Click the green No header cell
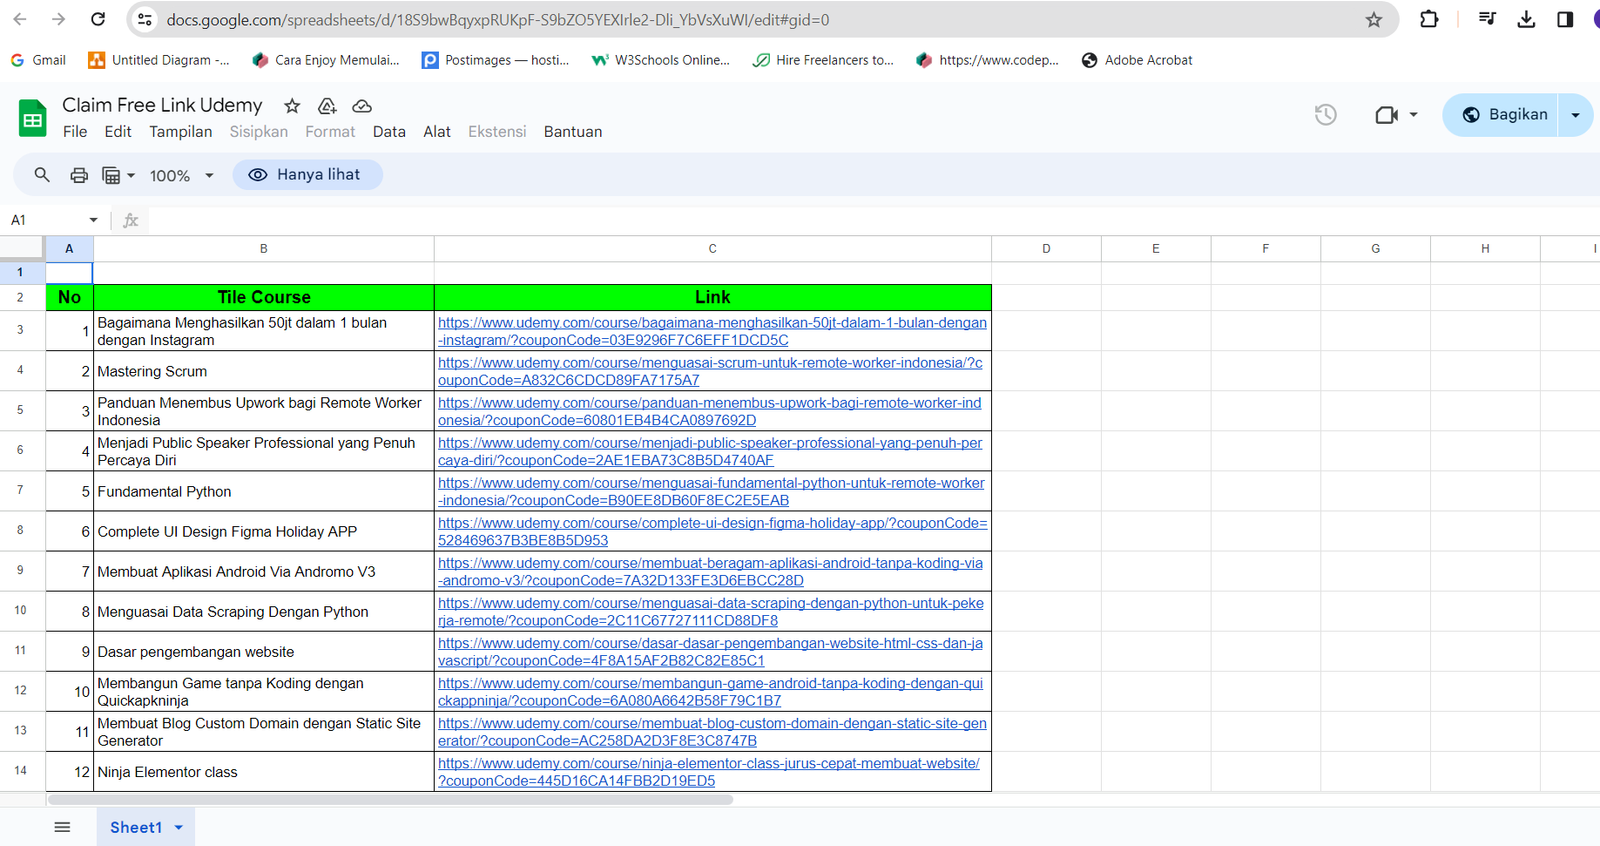1600x846 pixels. [x=69, y=297]
